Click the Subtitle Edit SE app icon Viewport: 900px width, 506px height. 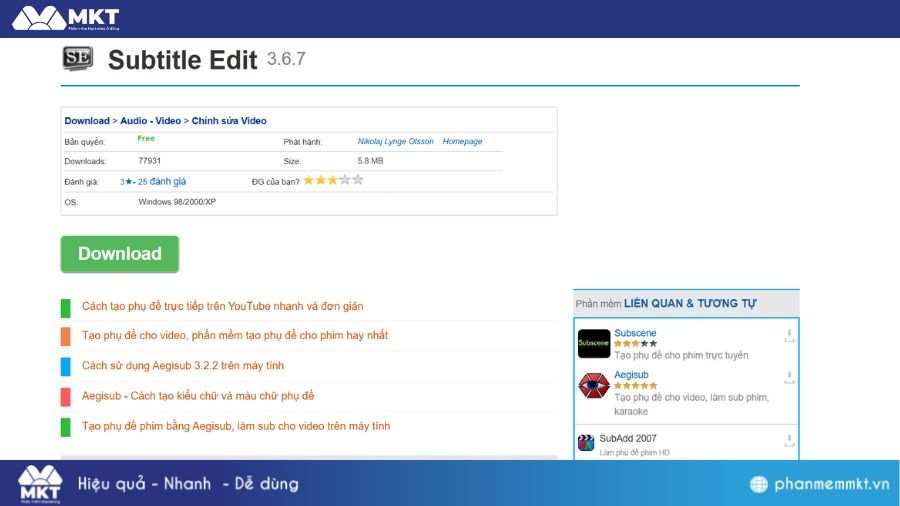click(x=77, y=59)
